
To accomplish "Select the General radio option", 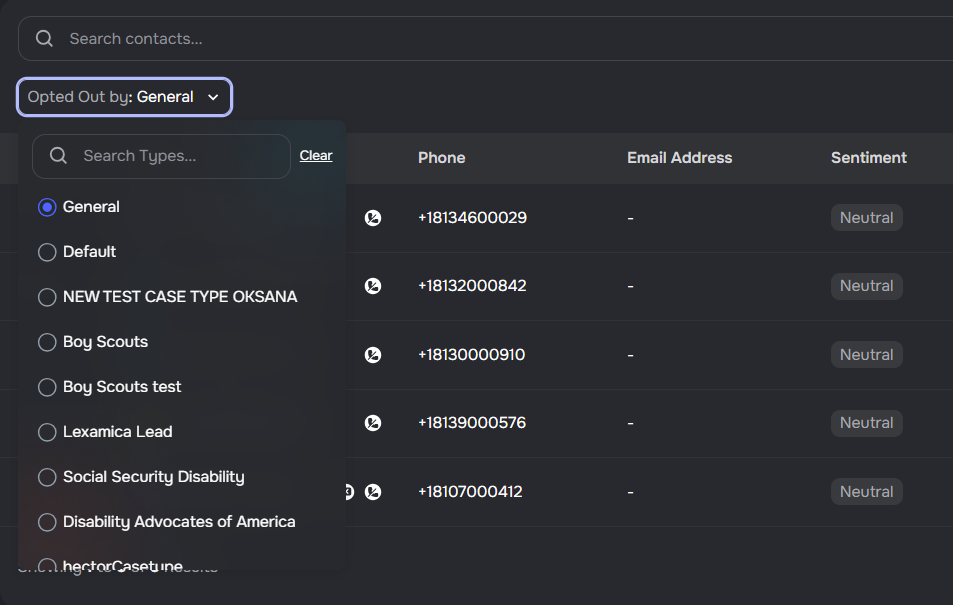I will pyautogui.click(x=47, y=207).
